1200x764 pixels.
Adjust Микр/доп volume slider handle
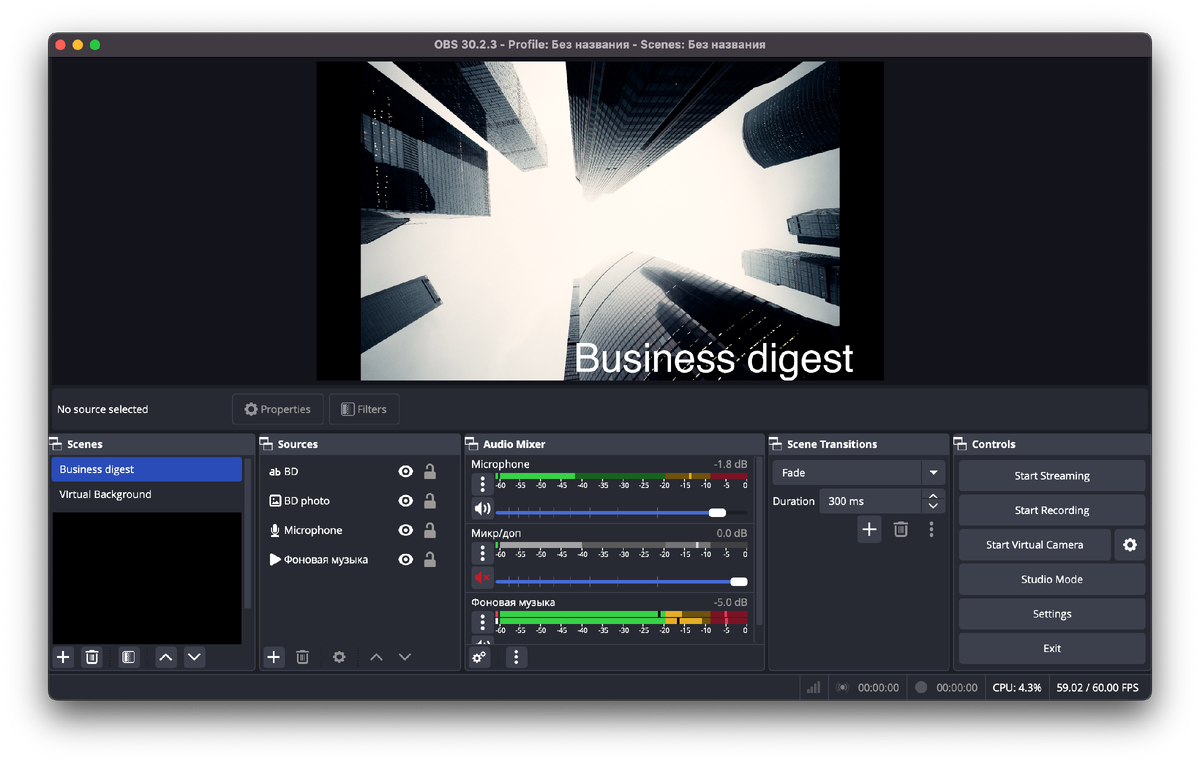pos(739,581)
